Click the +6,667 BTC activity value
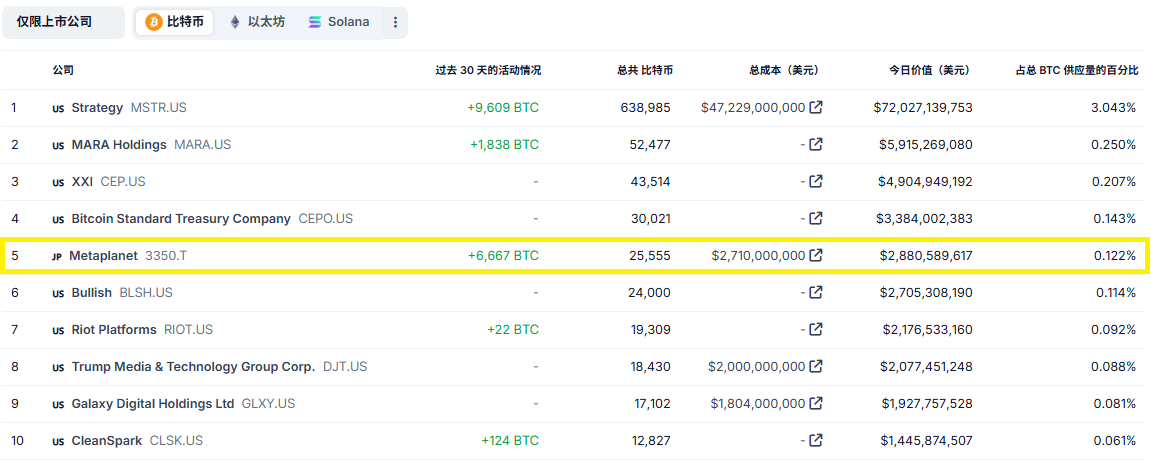 pos(503,255)
